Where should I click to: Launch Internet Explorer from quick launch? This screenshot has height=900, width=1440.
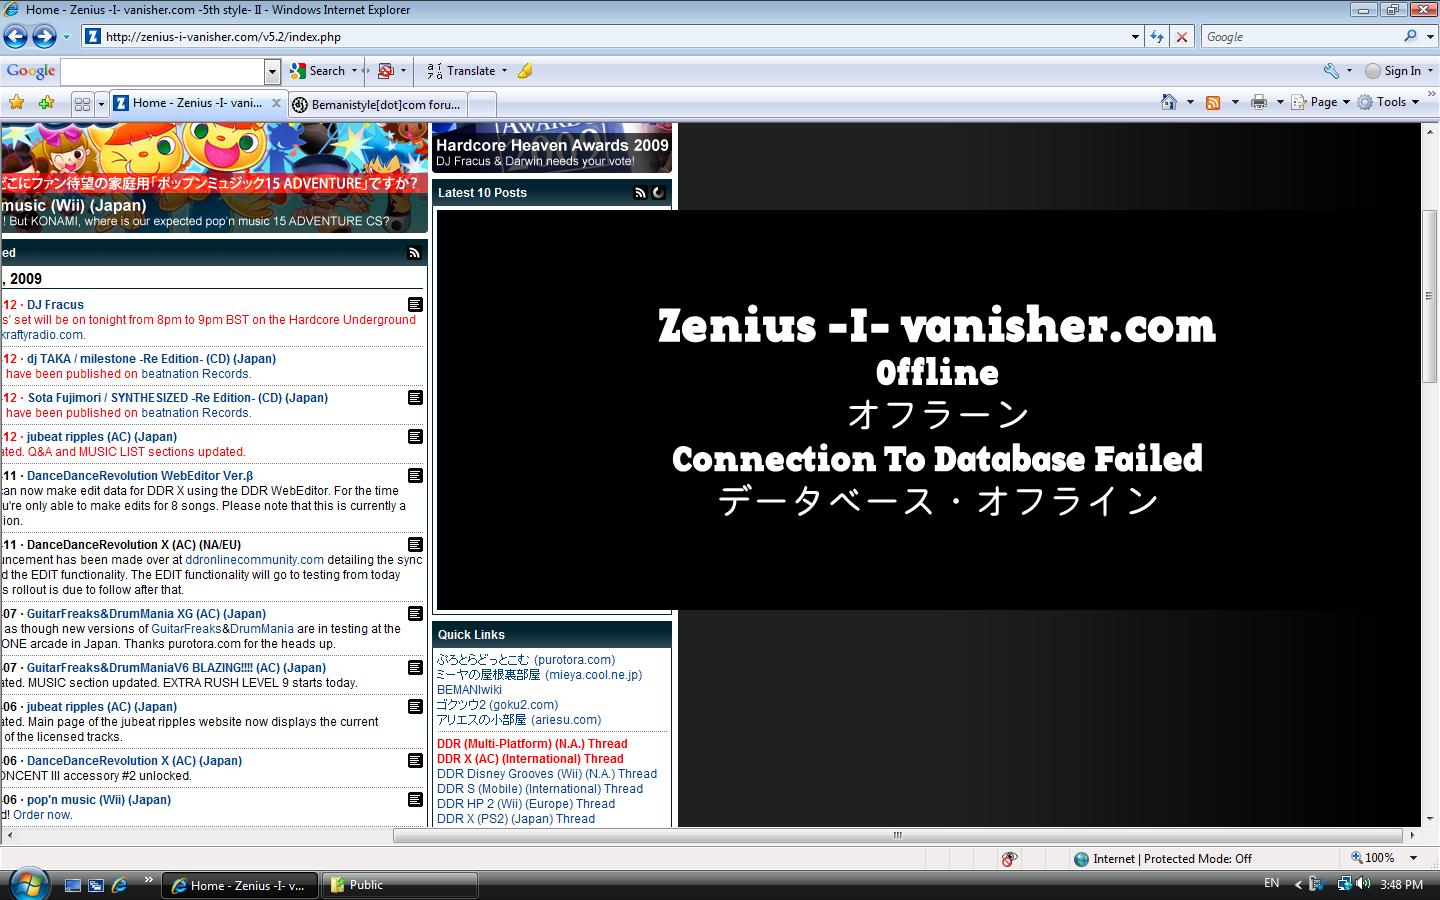point(119,885)
